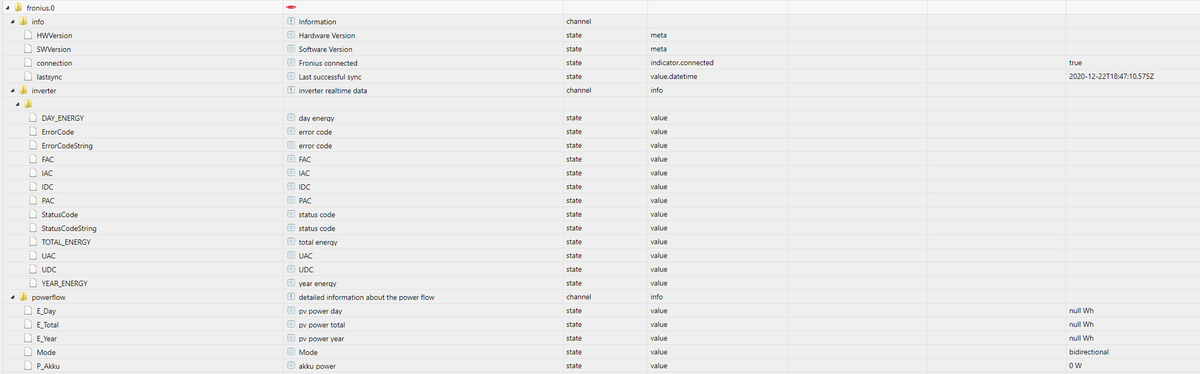Click the powerflow folder icon
The height and width of the screenshot is (374, 1200).
tap(25, 297)
